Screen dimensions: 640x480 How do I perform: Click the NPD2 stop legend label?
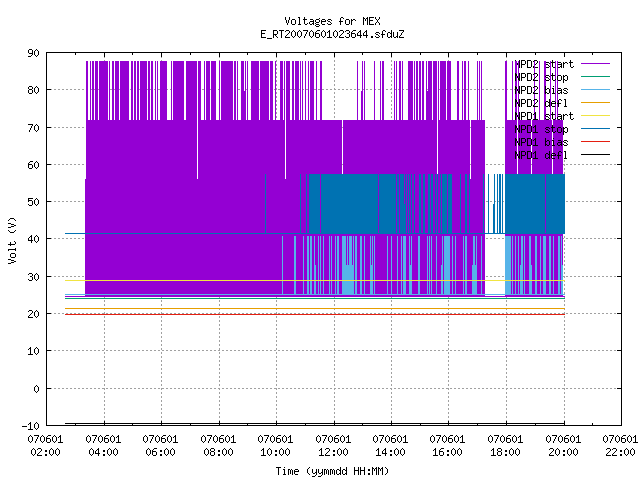click(541, 77)
